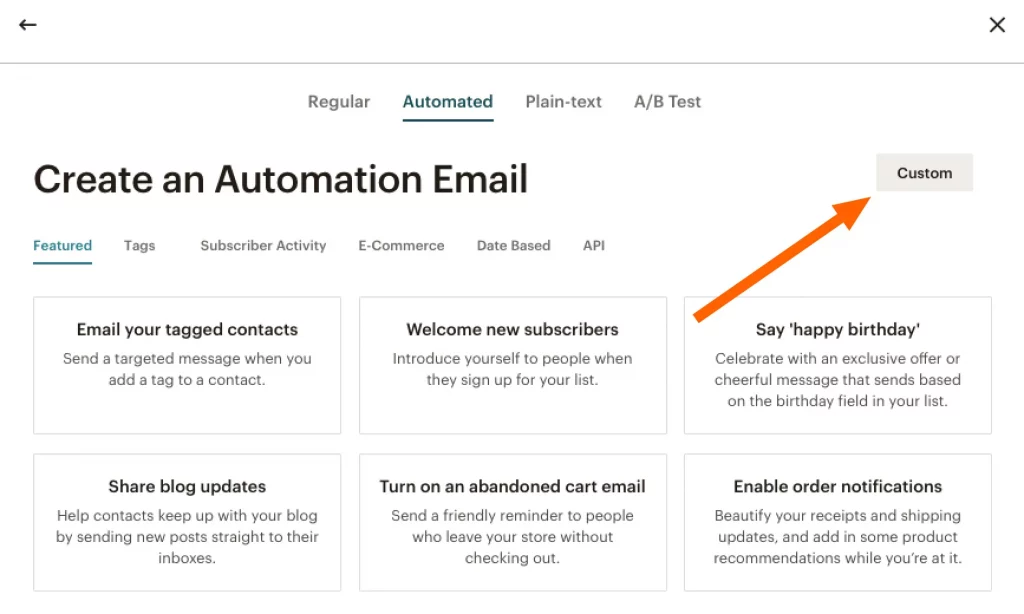This screenshot has height=614, width=1024.
Task: Switch to Date Based automations
Action: click(x=513, y=246)
